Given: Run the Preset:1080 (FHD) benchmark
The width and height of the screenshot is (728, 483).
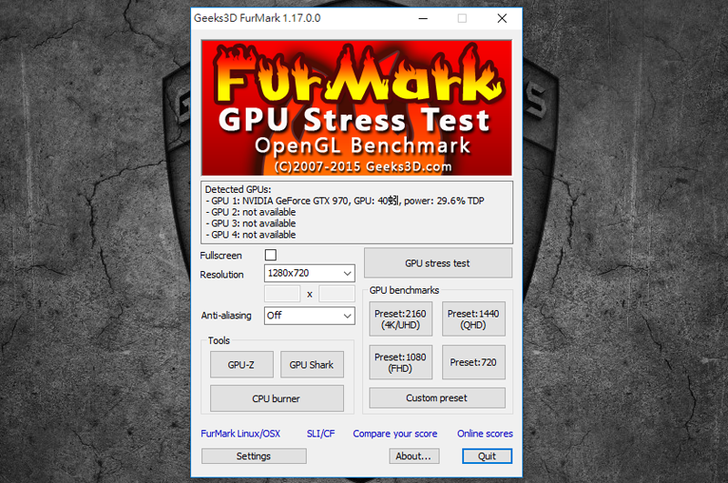Looking at the screenshot, I should [400, 362].
